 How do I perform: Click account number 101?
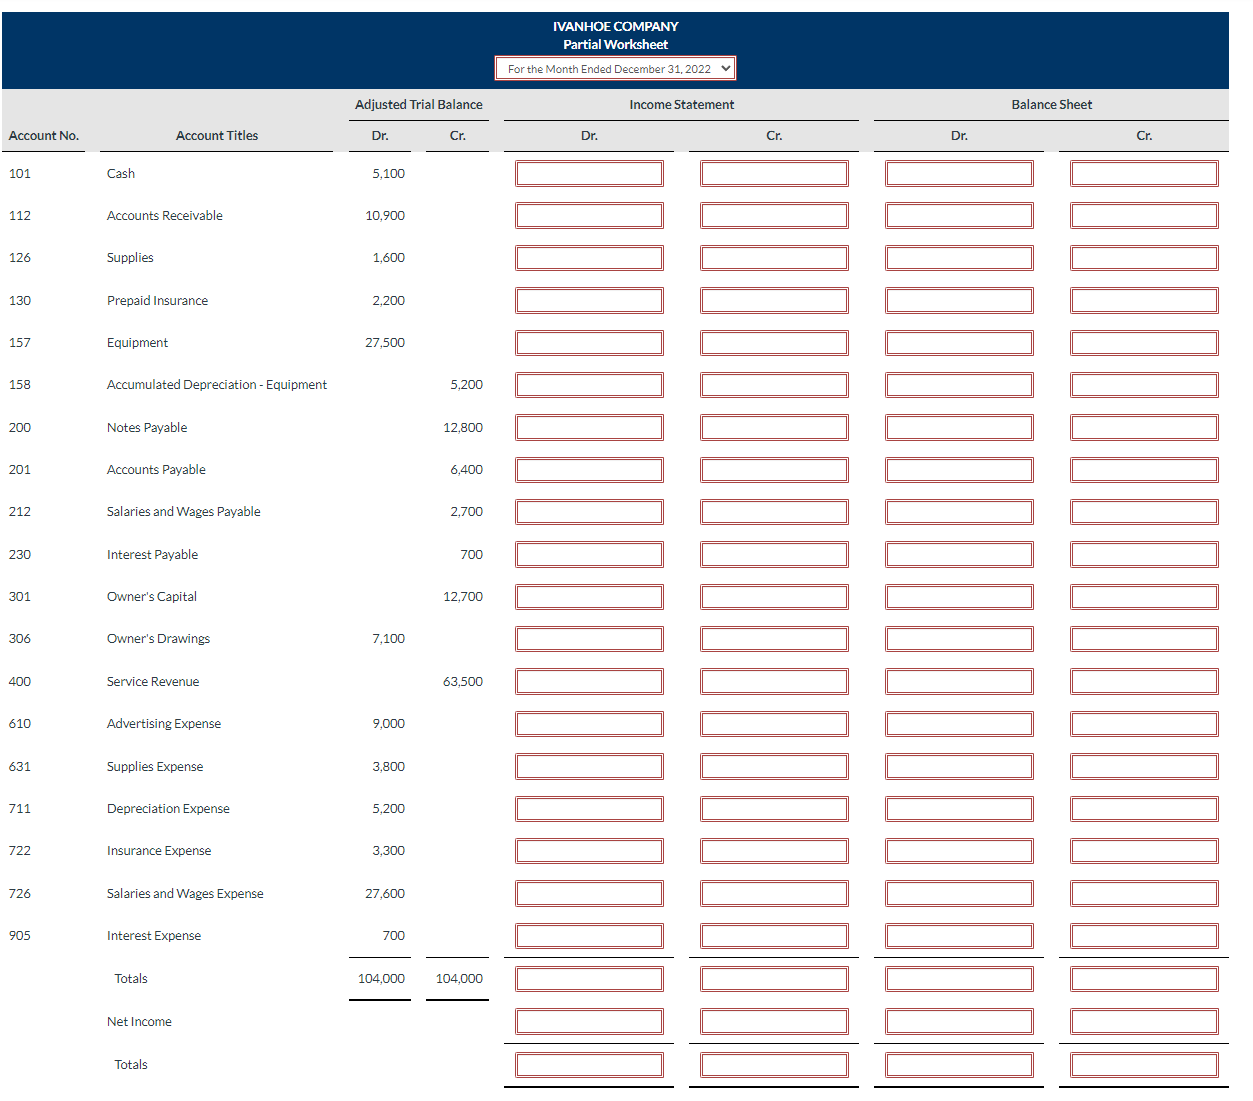pyautogui.click(x=20, y=174)
